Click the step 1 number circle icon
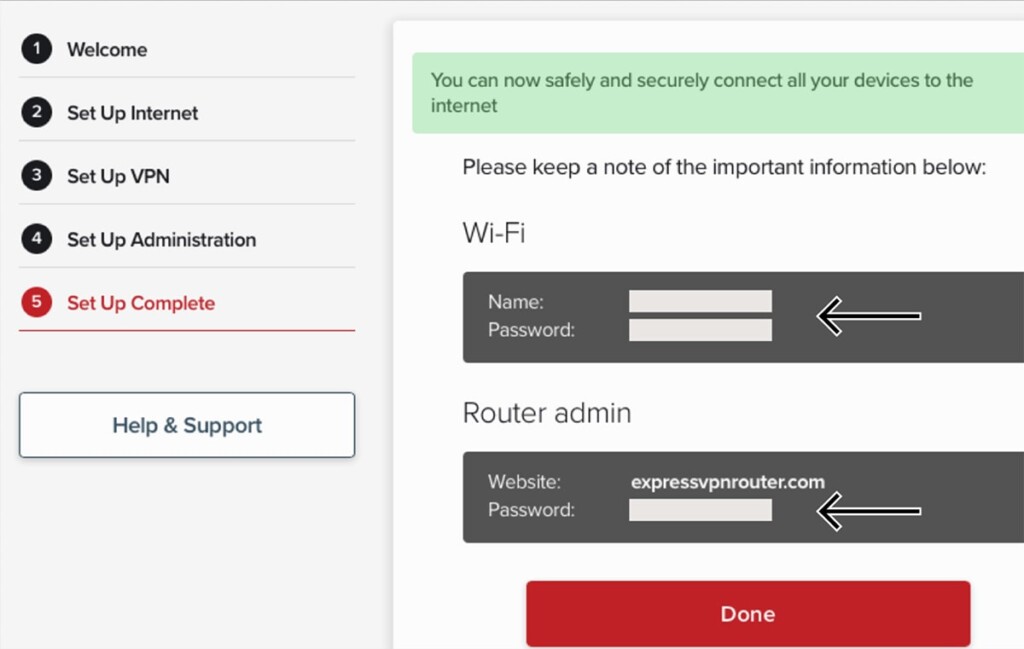1024x649 pixels. click(x=37, y=48)
